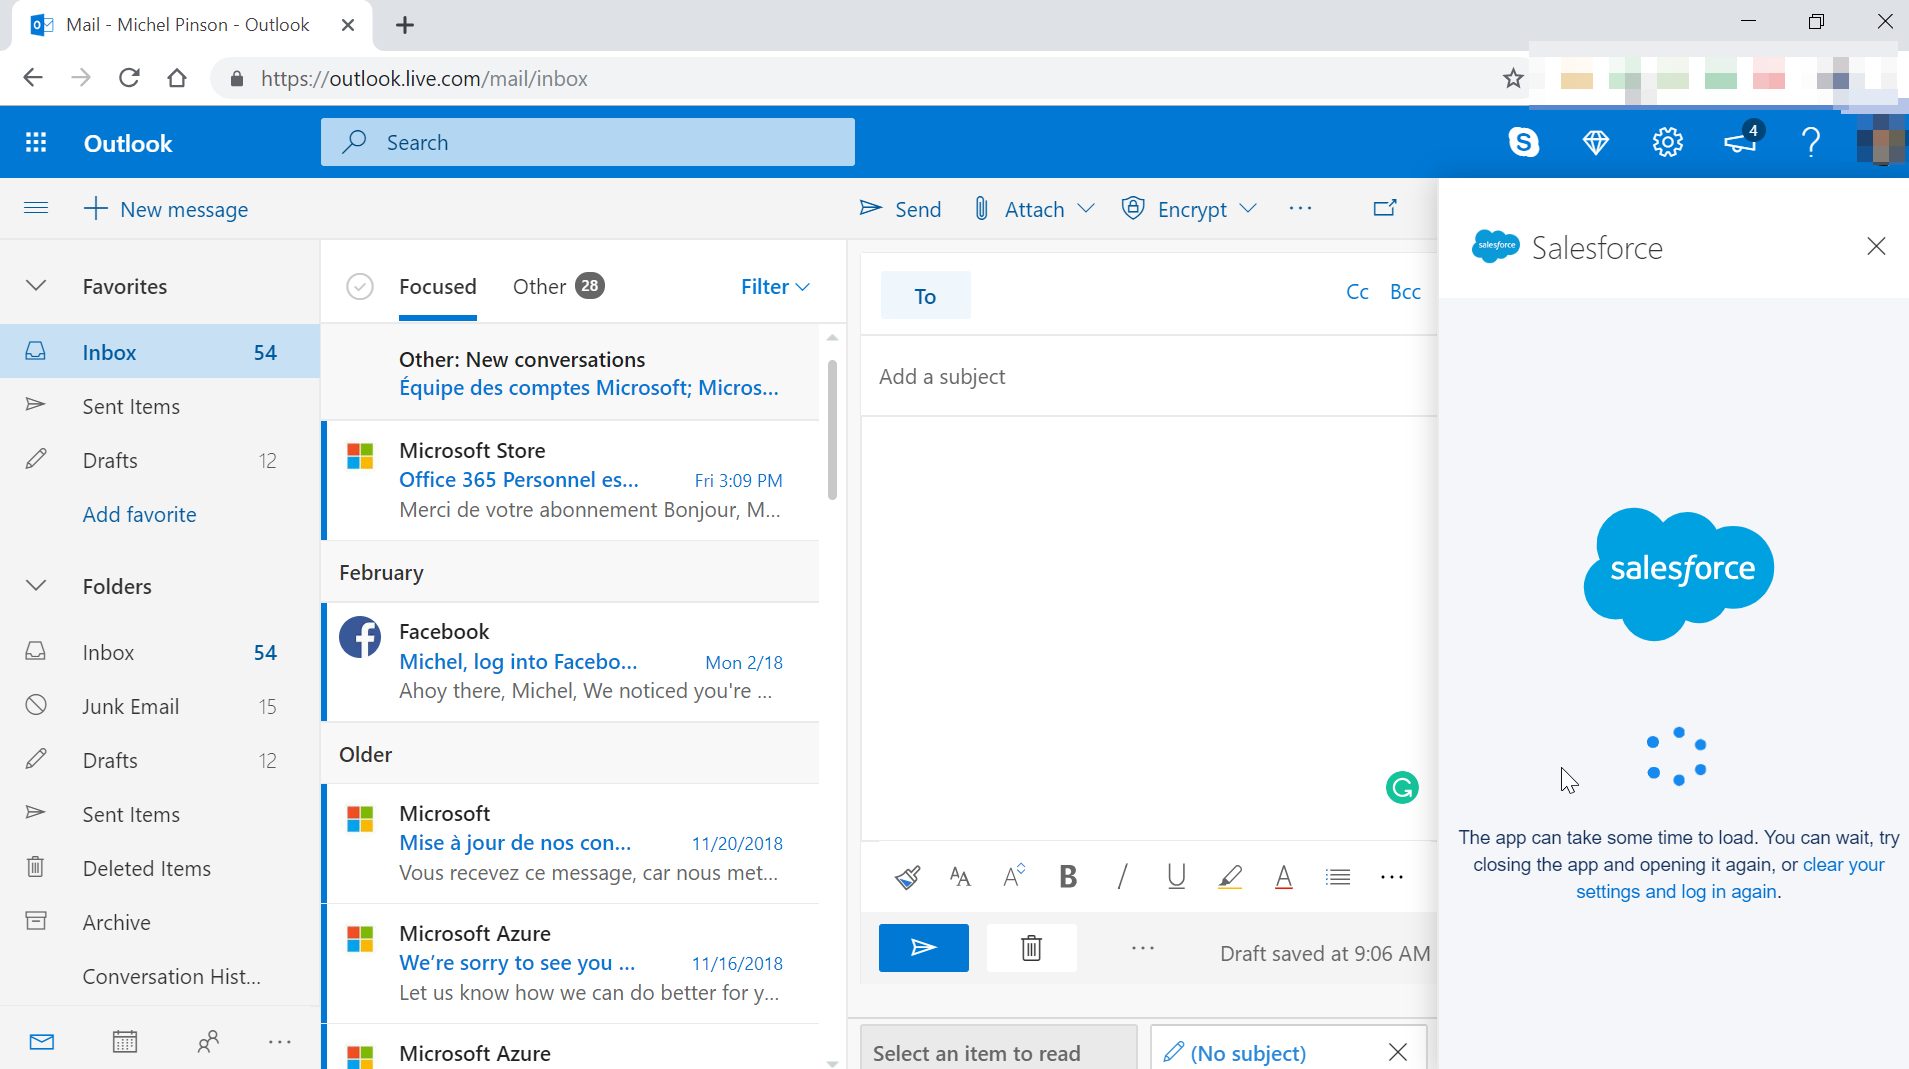Collapse the Favorites section

(36, 286)
